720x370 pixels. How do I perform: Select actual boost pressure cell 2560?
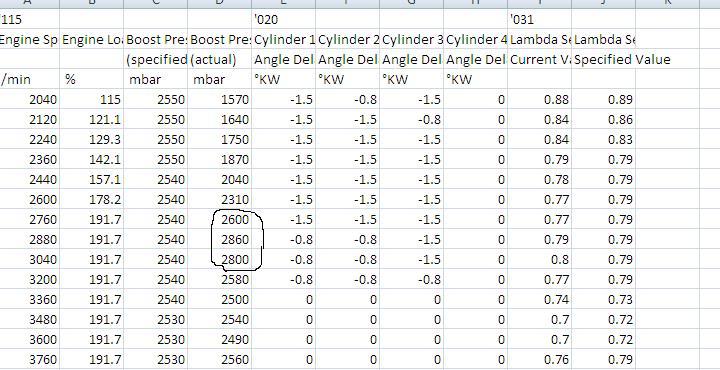219,359
